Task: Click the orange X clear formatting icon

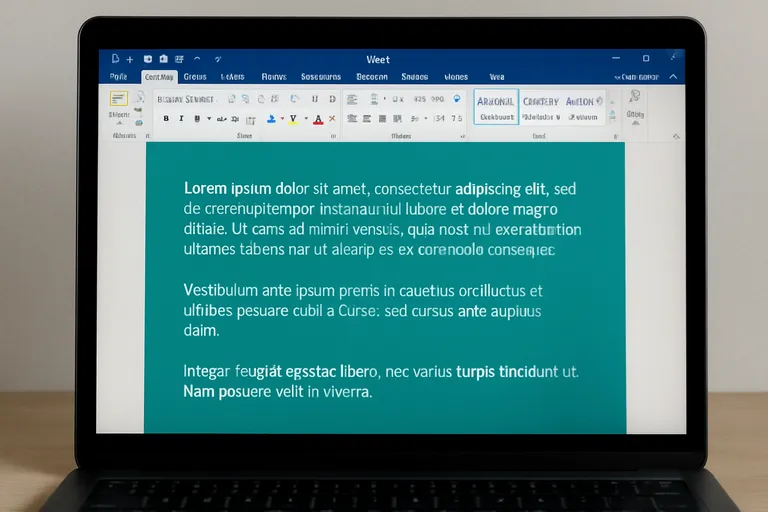Action: click(x=332, y=119)
